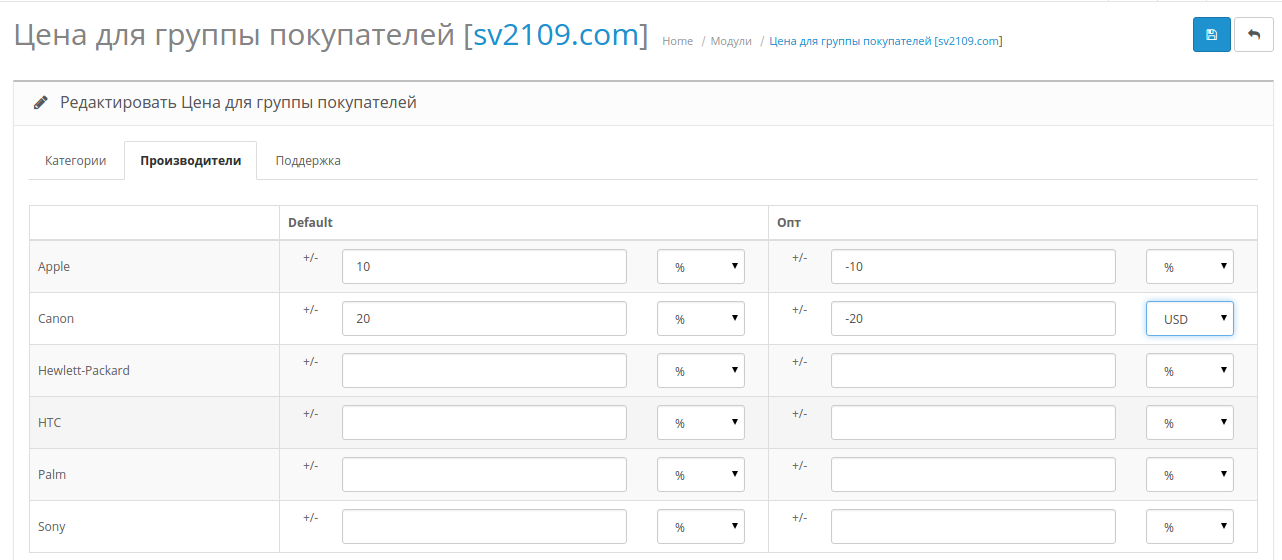1282x560 pixels.
Task: Click the Default column header
Action: click(x=310, y=223)
